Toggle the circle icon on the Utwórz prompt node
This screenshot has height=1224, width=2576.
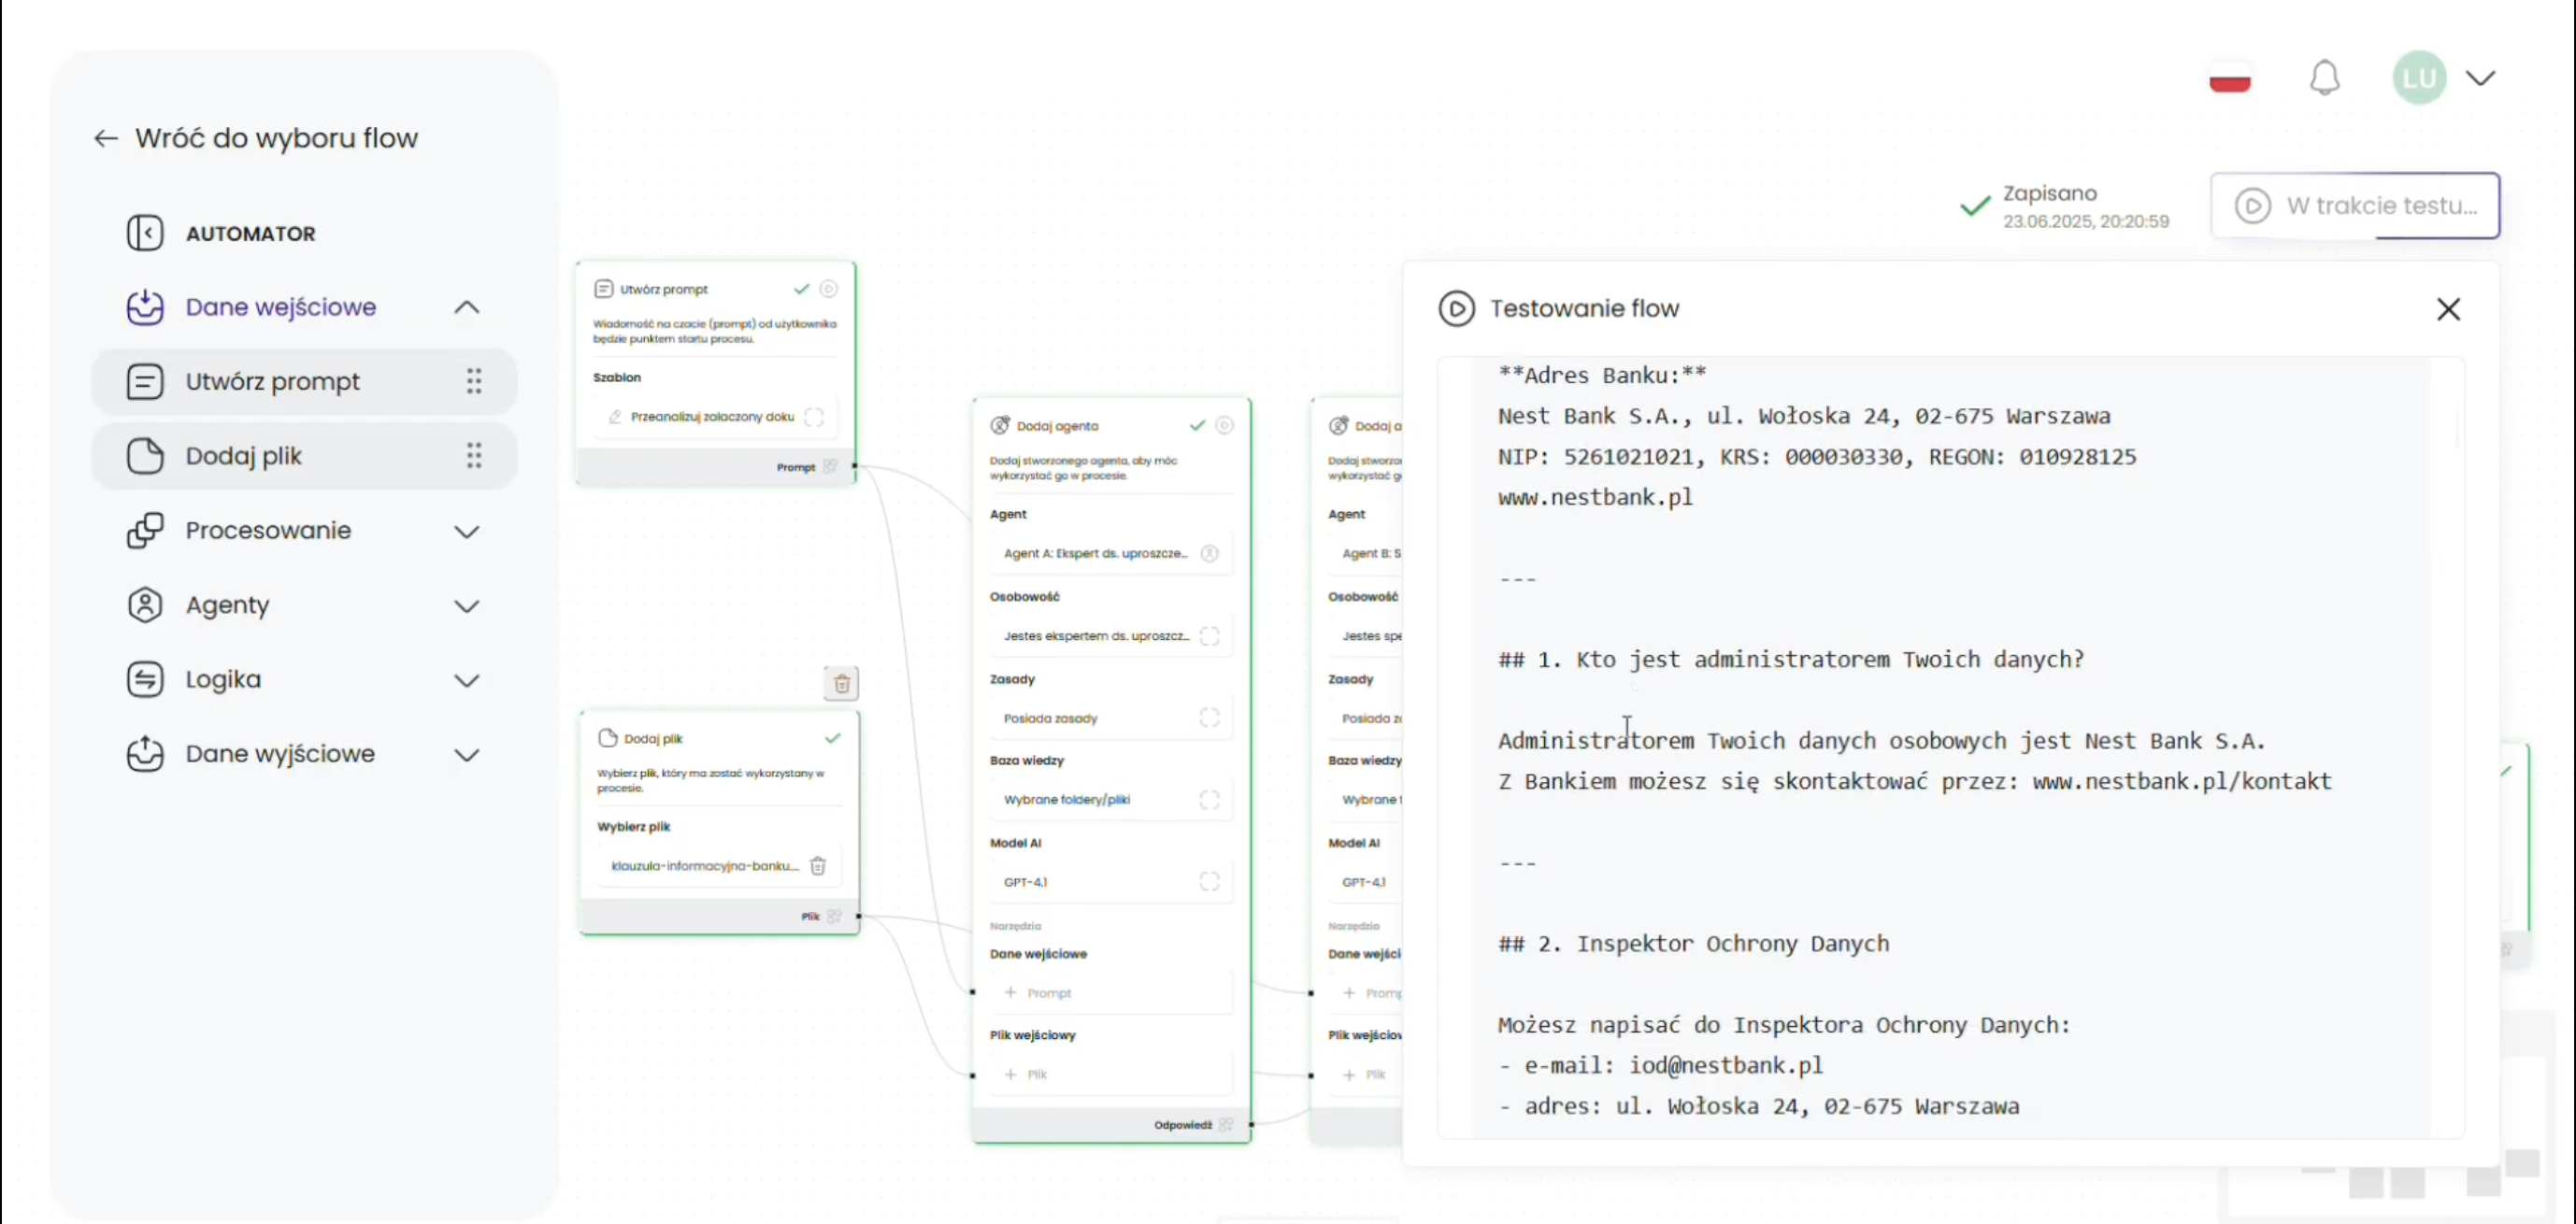(828, 289)
